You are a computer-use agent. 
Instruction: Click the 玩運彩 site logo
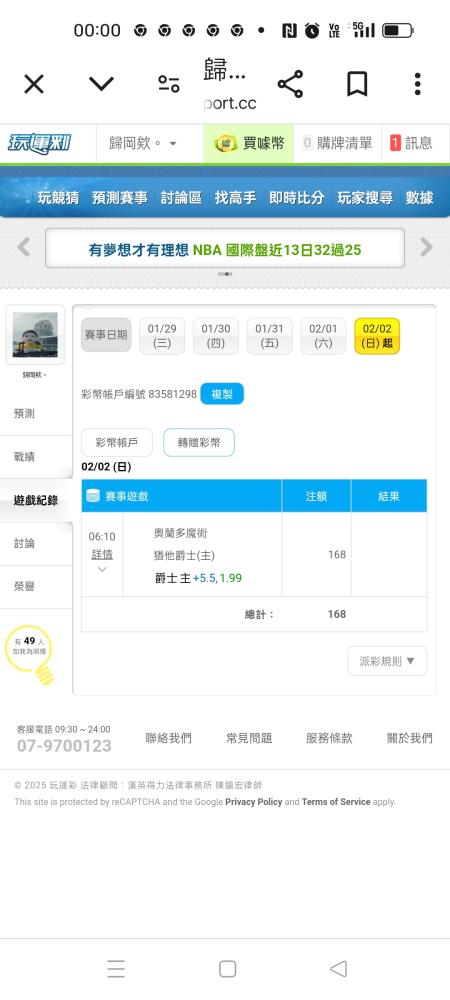(40, 143)
